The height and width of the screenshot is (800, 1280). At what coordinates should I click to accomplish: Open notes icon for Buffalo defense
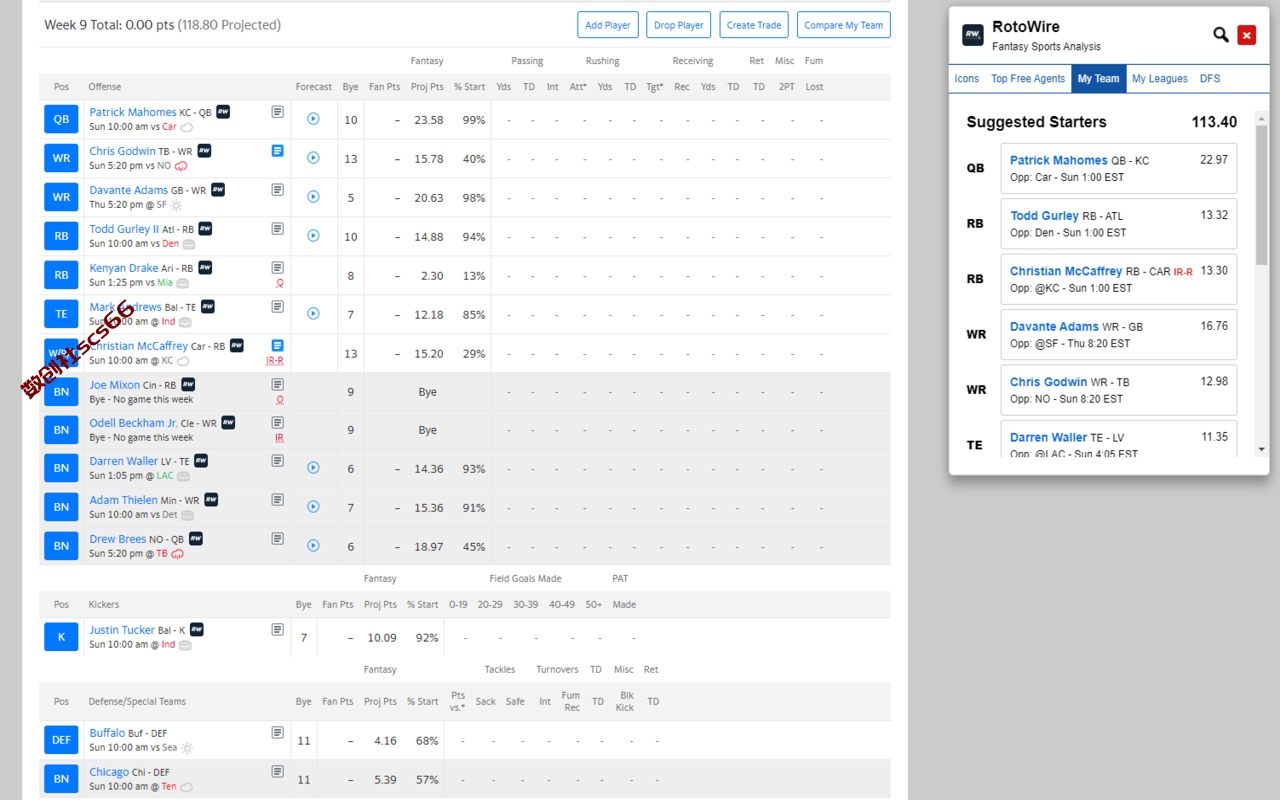tap(278, 733)
